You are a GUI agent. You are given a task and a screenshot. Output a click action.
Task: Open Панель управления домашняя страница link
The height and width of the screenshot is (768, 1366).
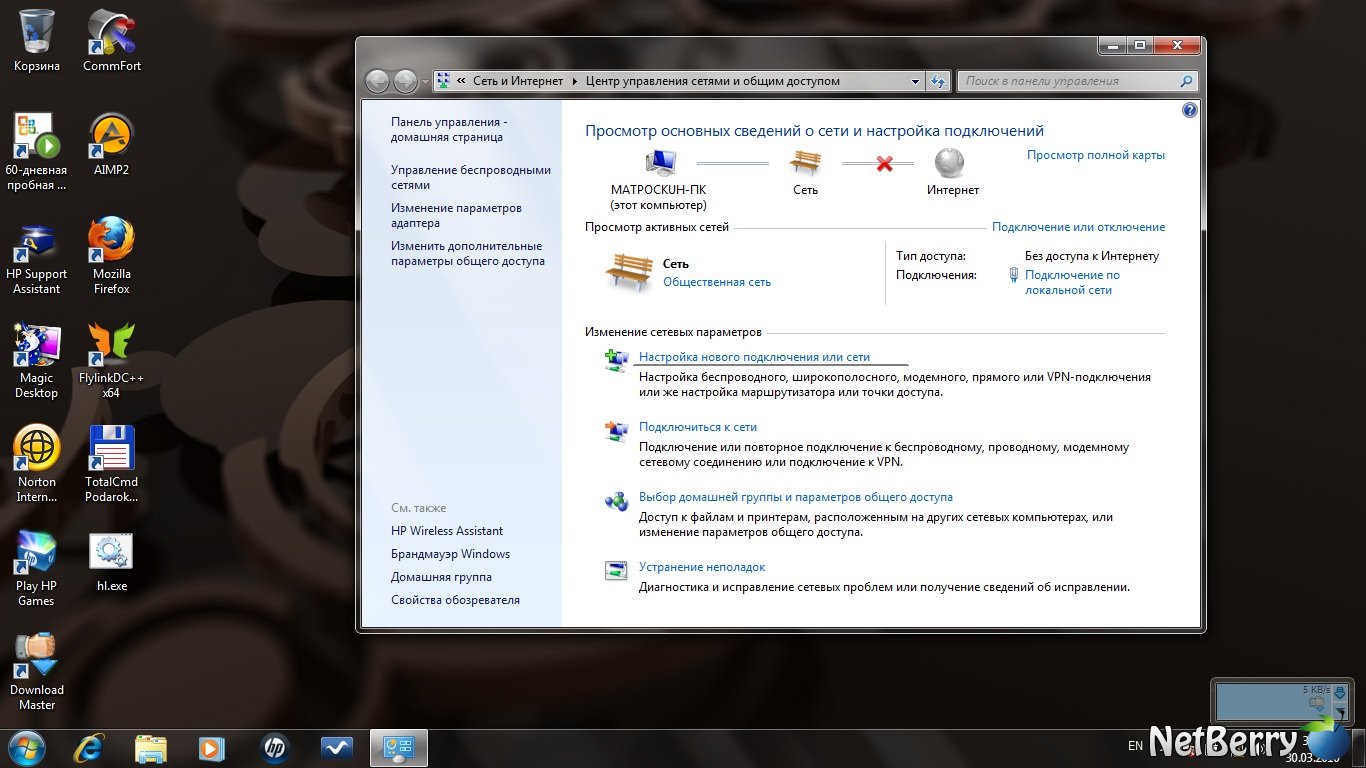(449, 129)
